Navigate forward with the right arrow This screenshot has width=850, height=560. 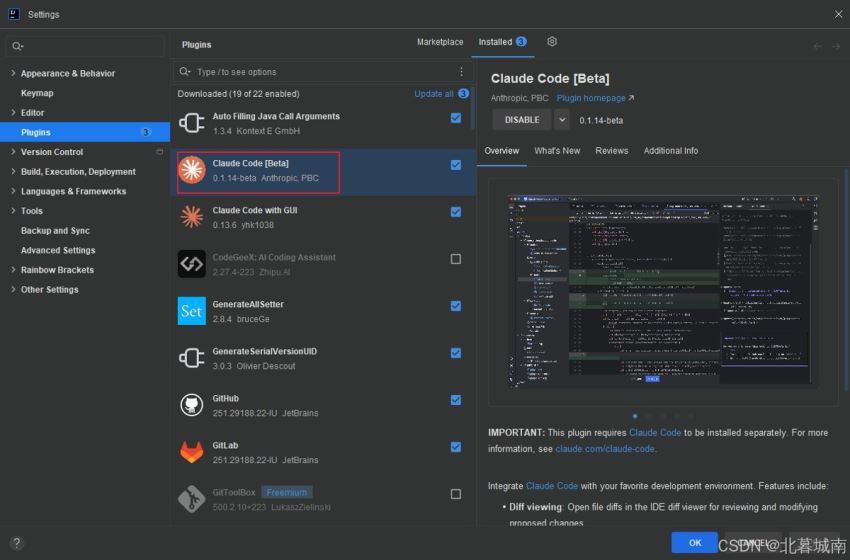(836, 47)
